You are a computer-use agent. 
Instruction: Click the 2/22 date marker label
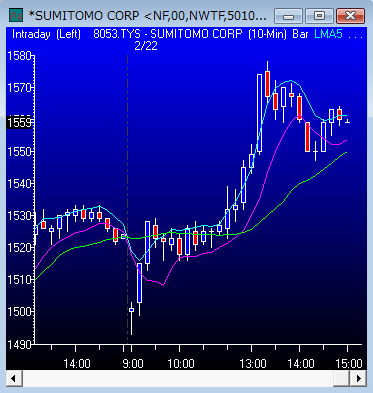(146, 46)
